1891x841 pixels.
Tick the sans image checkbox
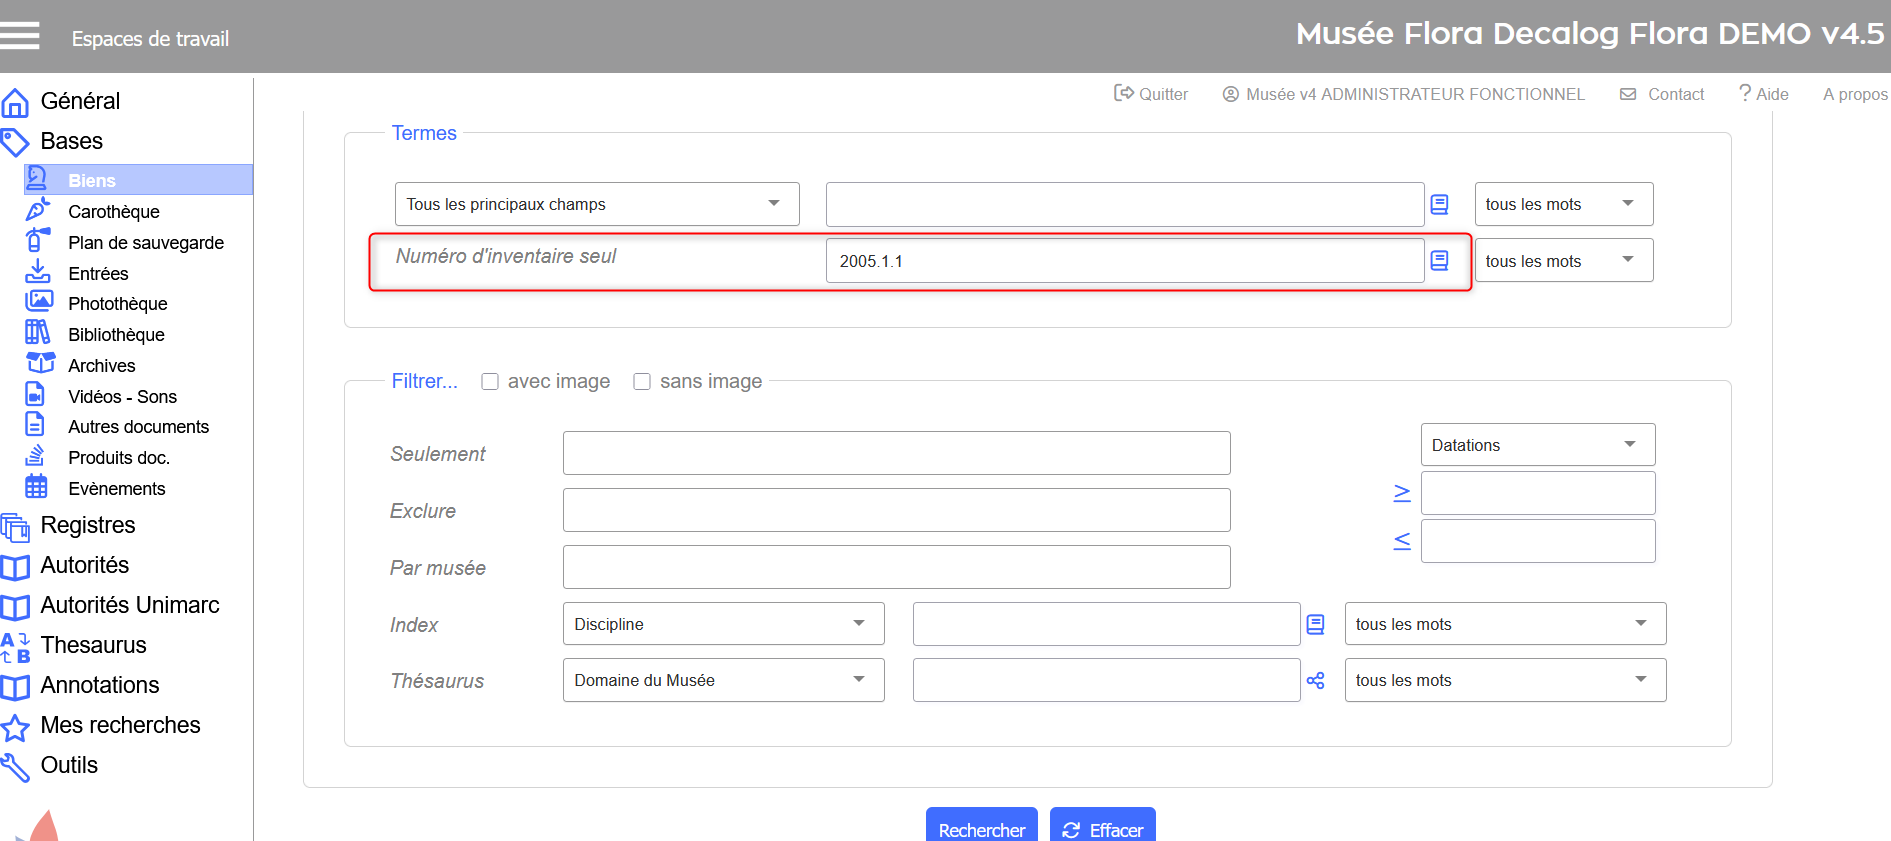tap(642, 382)
